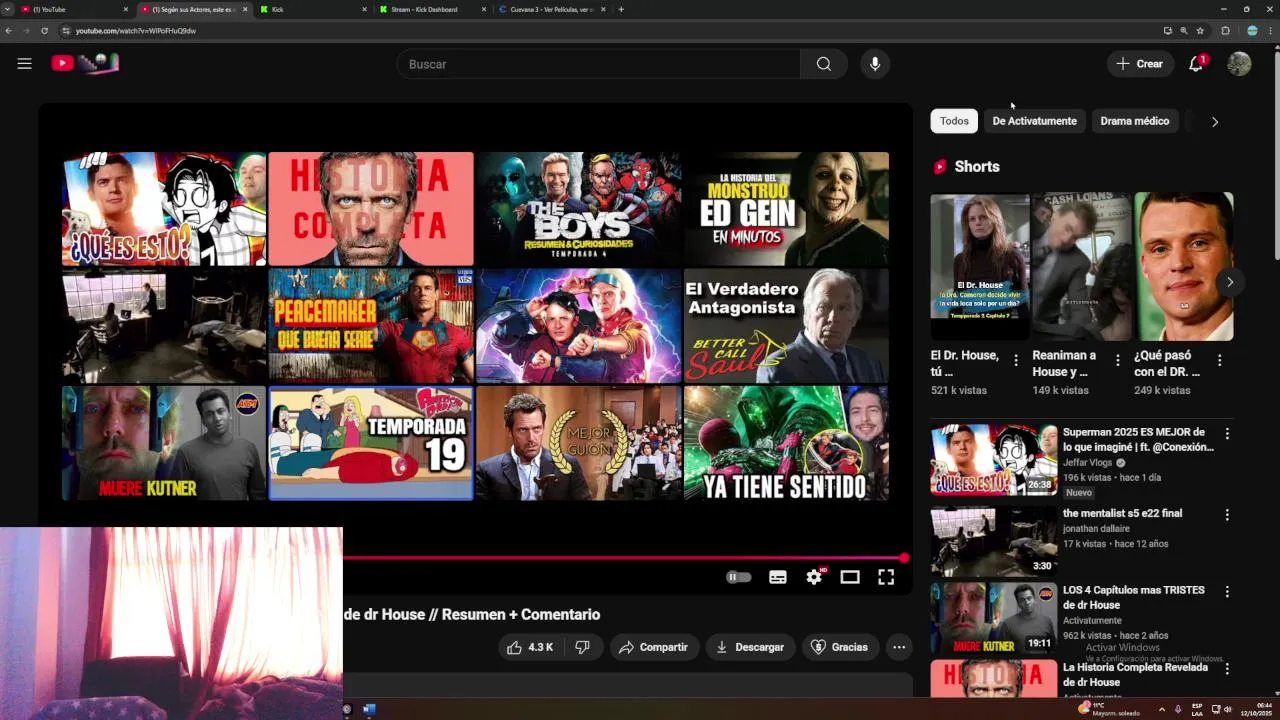This screenshot has height=720, width=1280.
Task: Open Superman 2025 ES MEJOR video title
Action: (x=1138, y=440)
